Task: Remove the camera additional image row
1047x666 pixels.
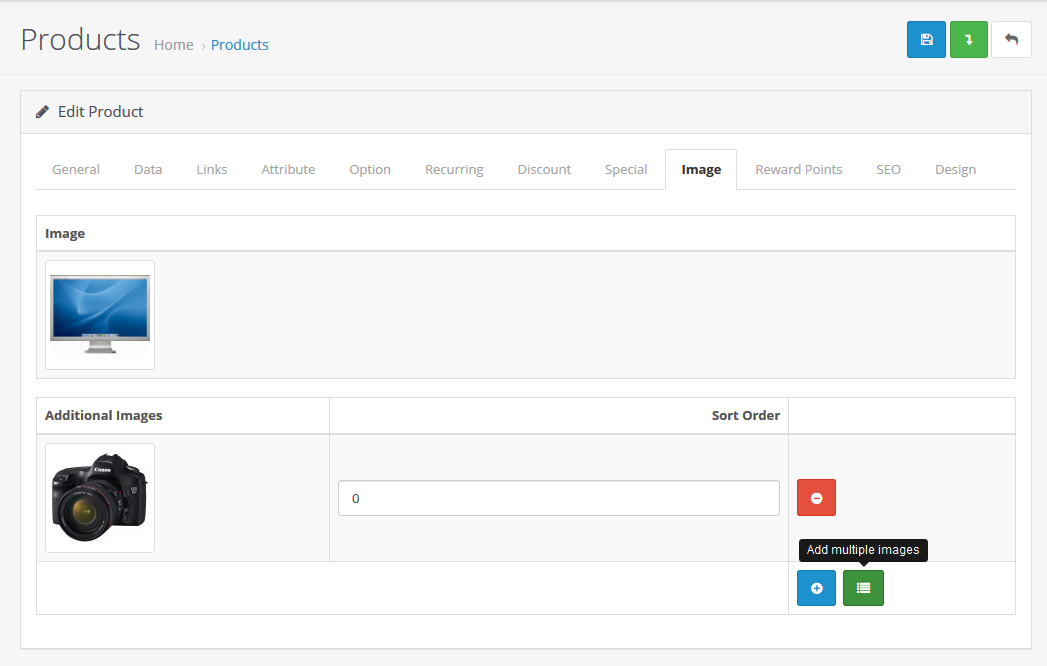Action: pos(816,498)
